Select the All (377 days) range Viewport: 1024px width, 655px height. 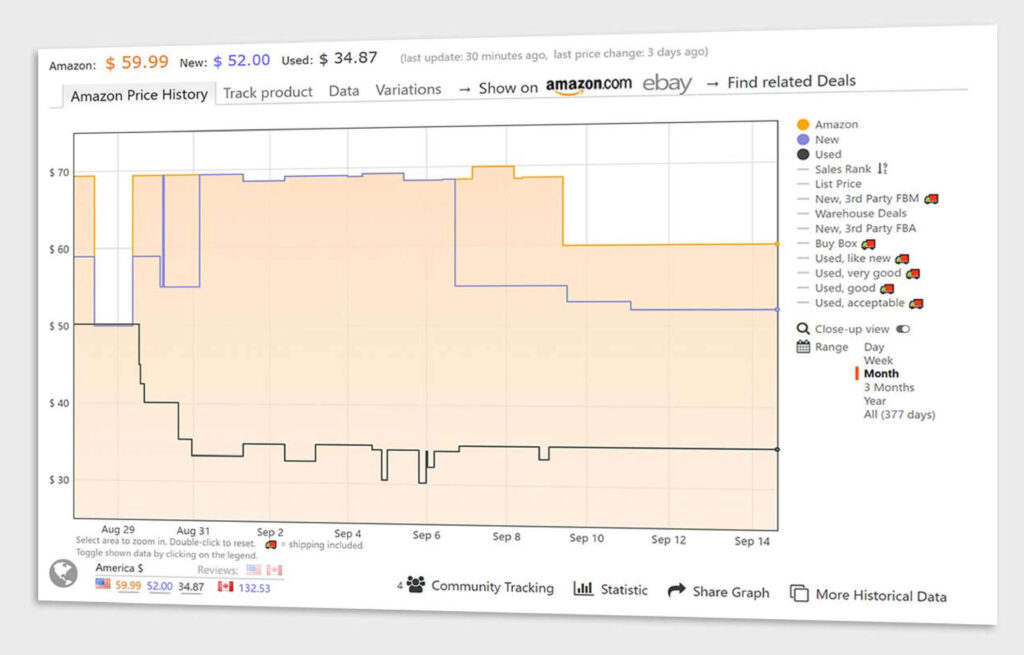click(899, 414)
